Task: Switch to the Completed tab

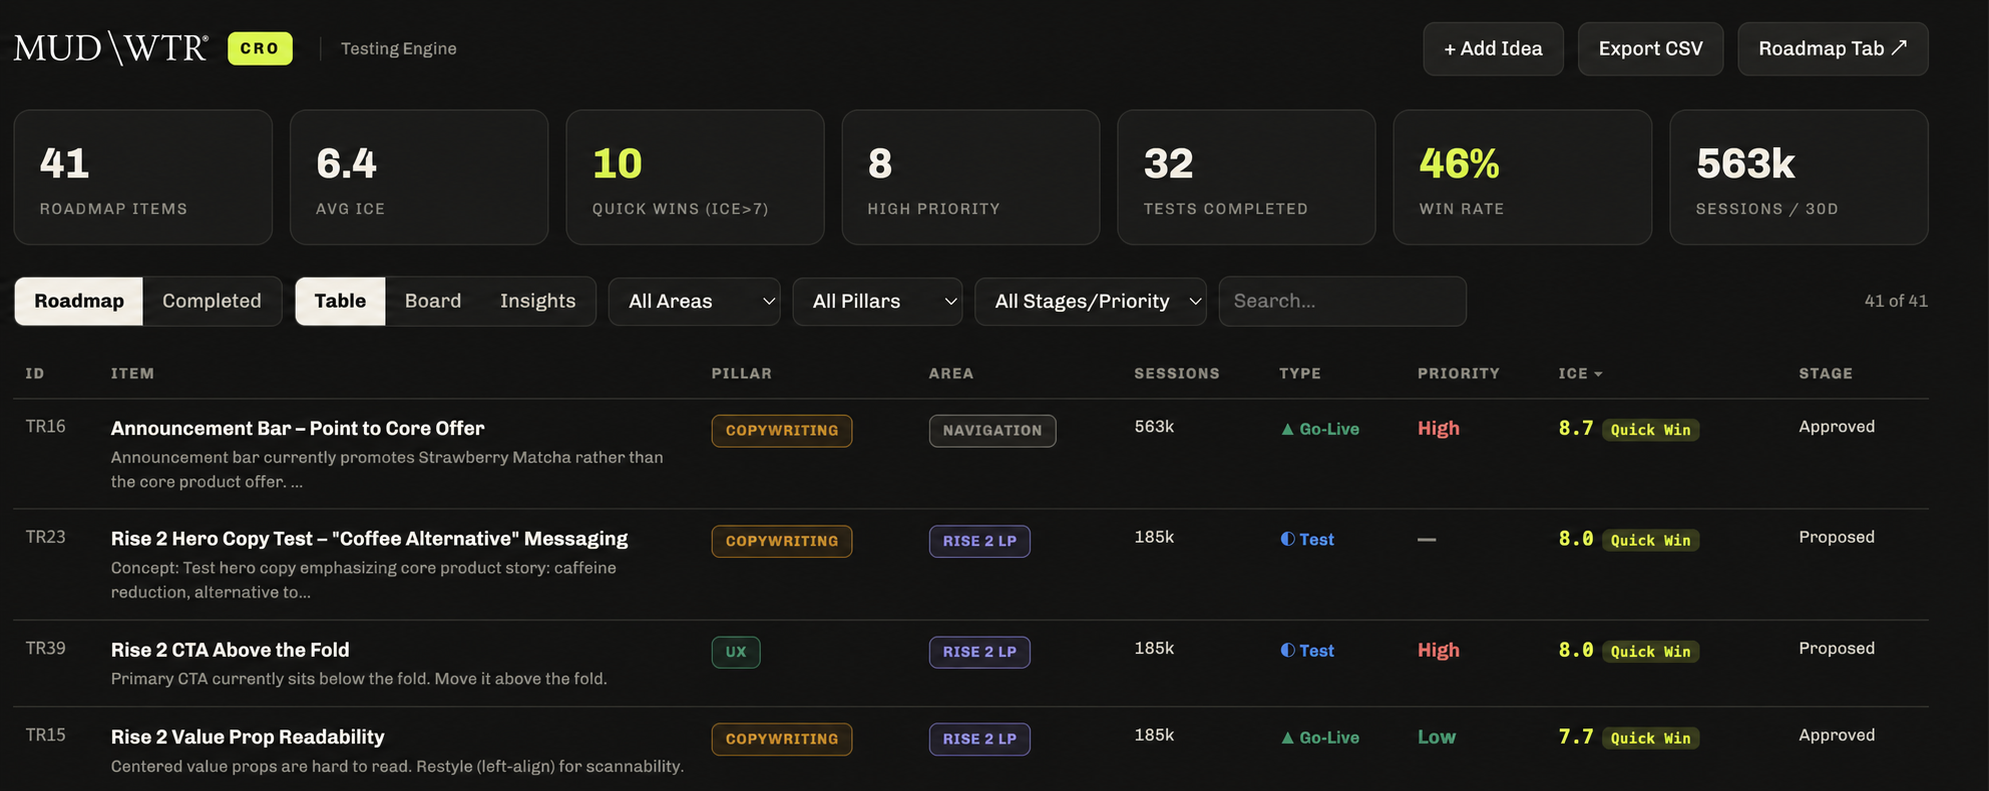Action: [x=212, y=301]
